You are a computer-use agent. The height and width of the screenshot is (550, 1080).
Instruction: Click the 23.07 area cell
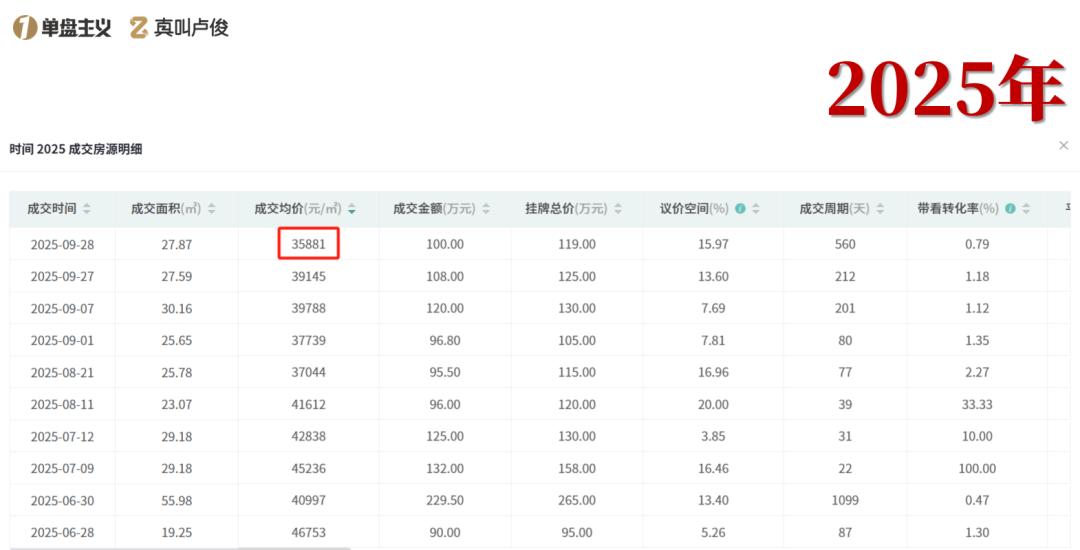177,405
